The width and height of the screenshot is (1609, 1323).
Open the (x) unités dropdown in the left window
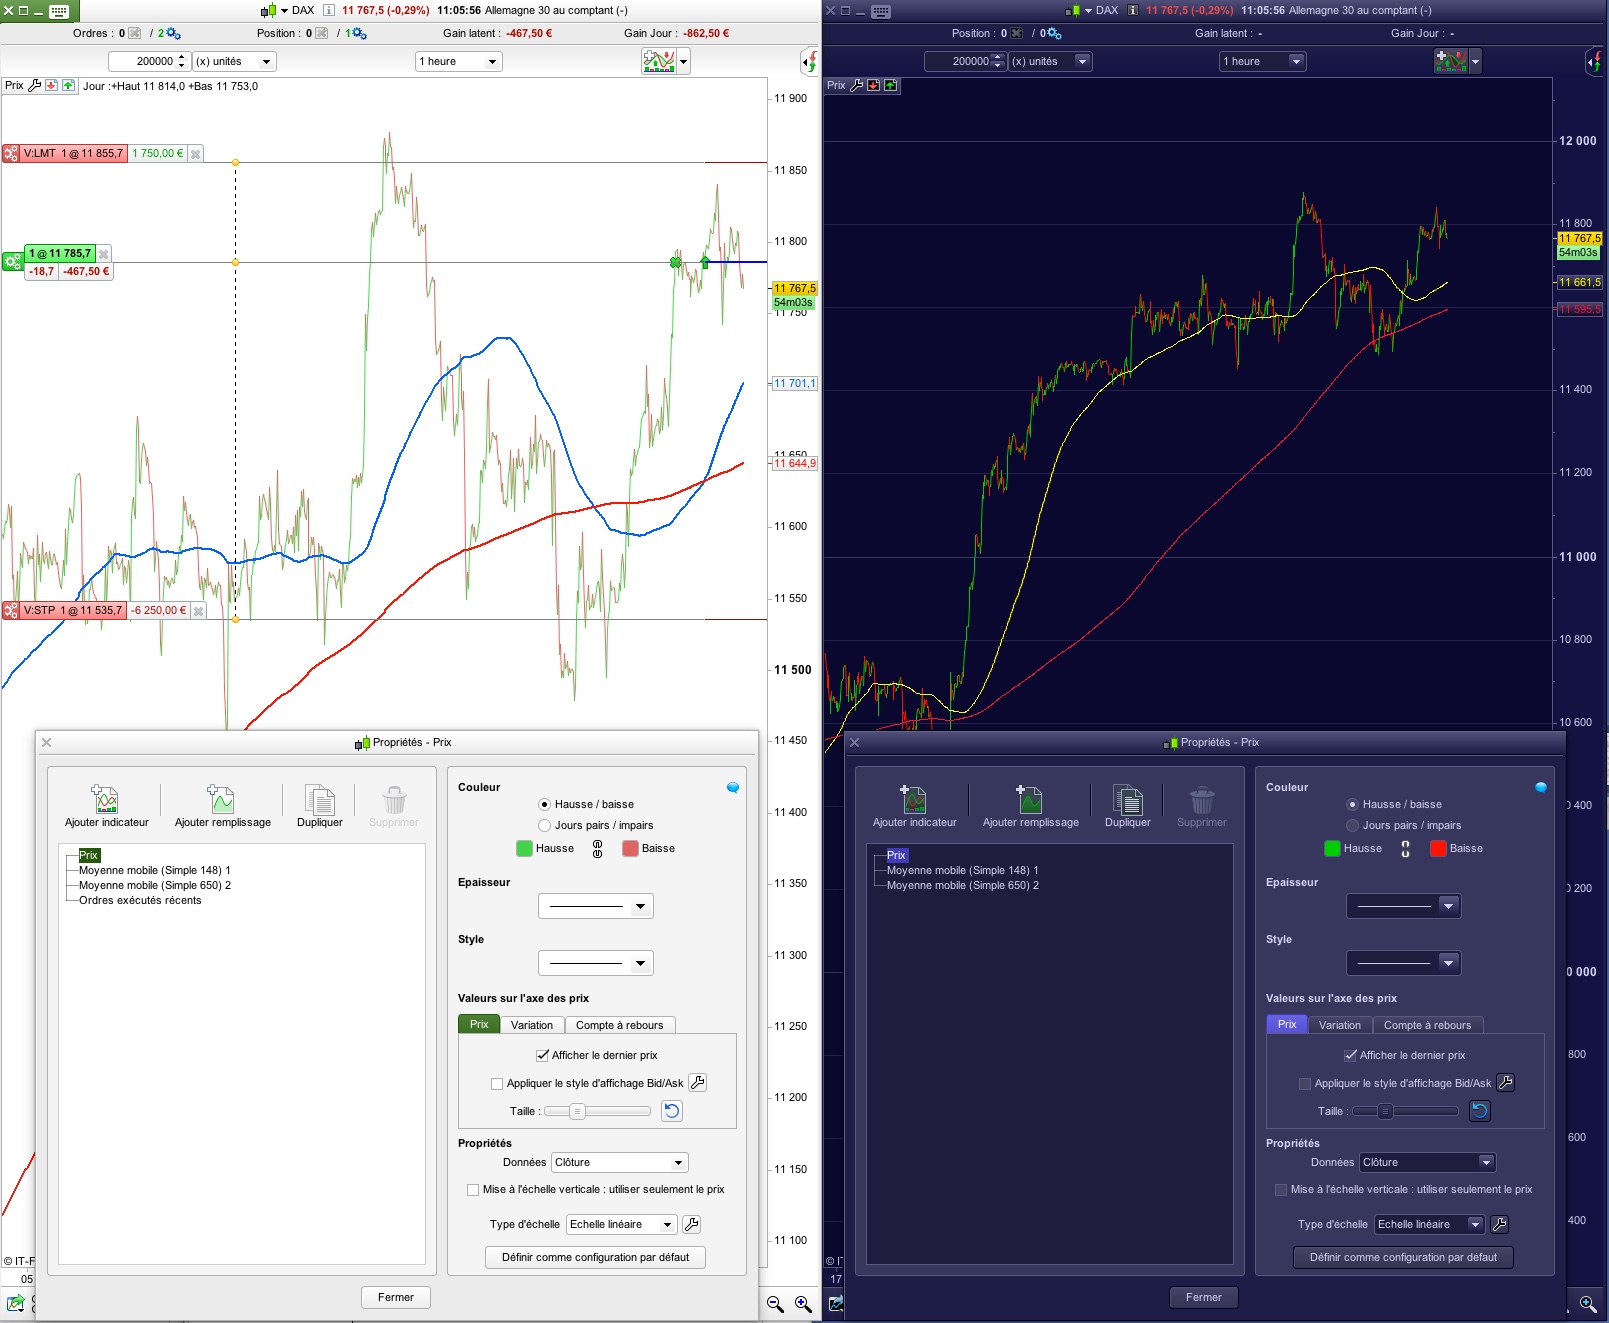[234, 61]
